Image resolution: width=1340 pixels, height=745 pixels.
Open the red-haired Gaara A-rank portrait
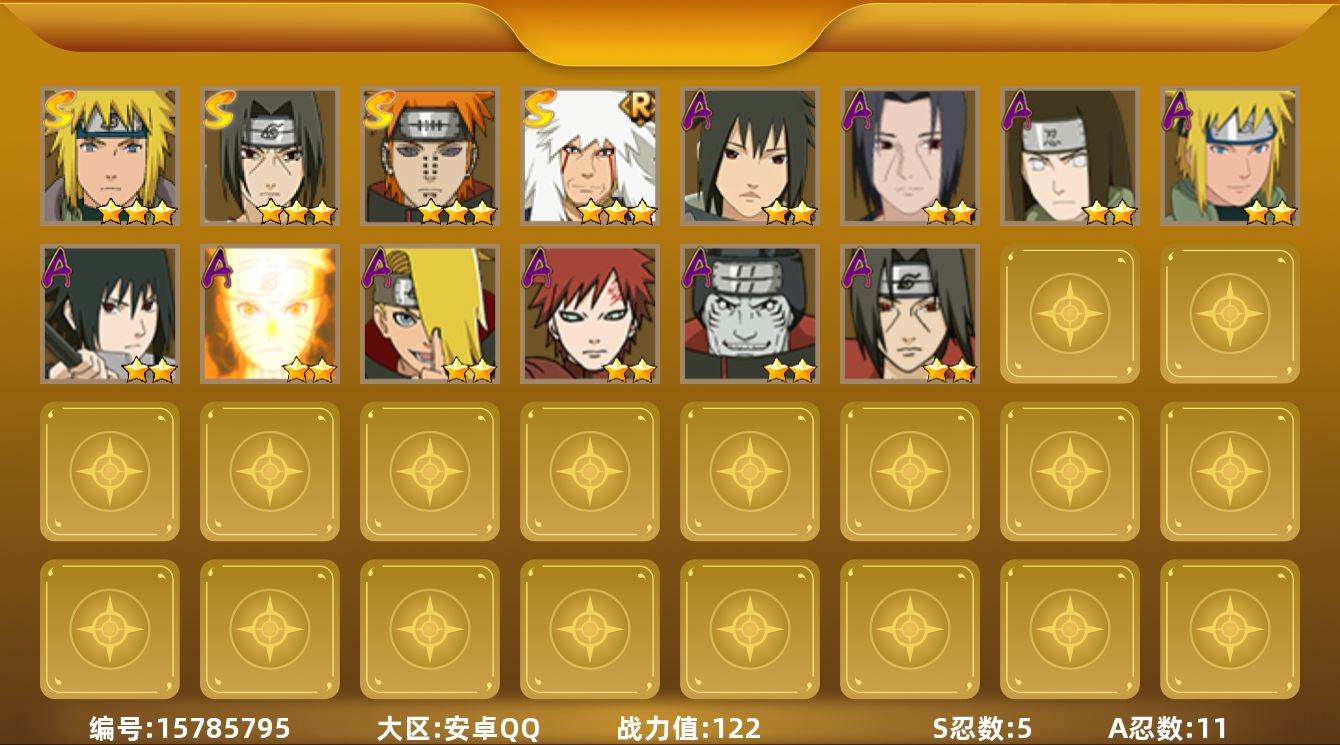click(x=590, y=314)
